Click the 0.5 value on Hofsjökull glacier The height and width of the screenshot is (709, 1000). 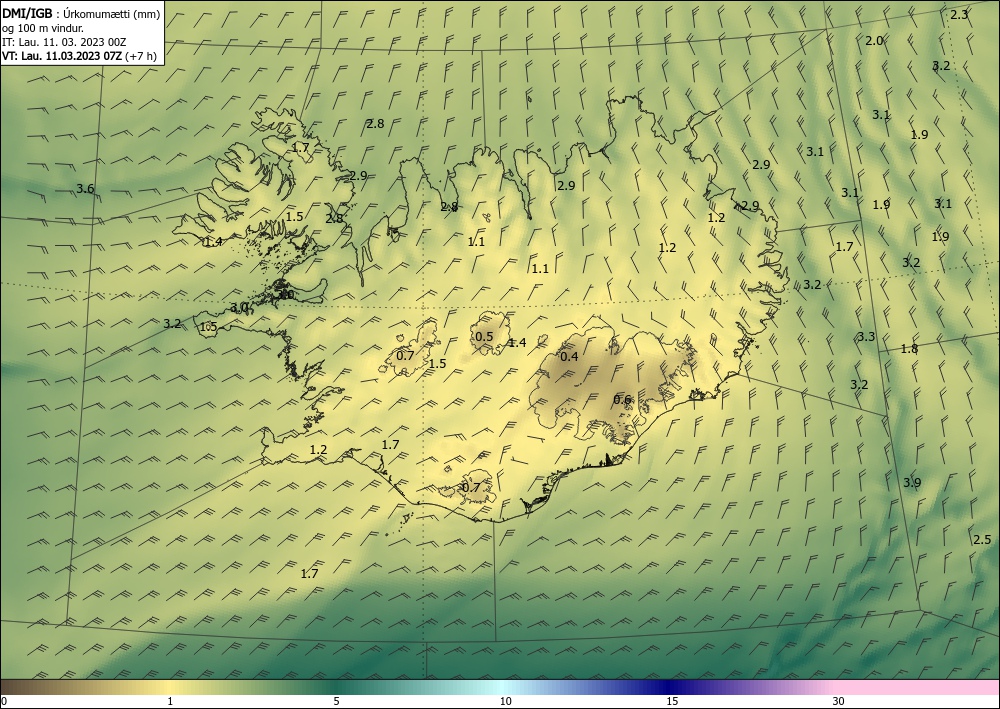pyautogui.click(x=484, y=337)
